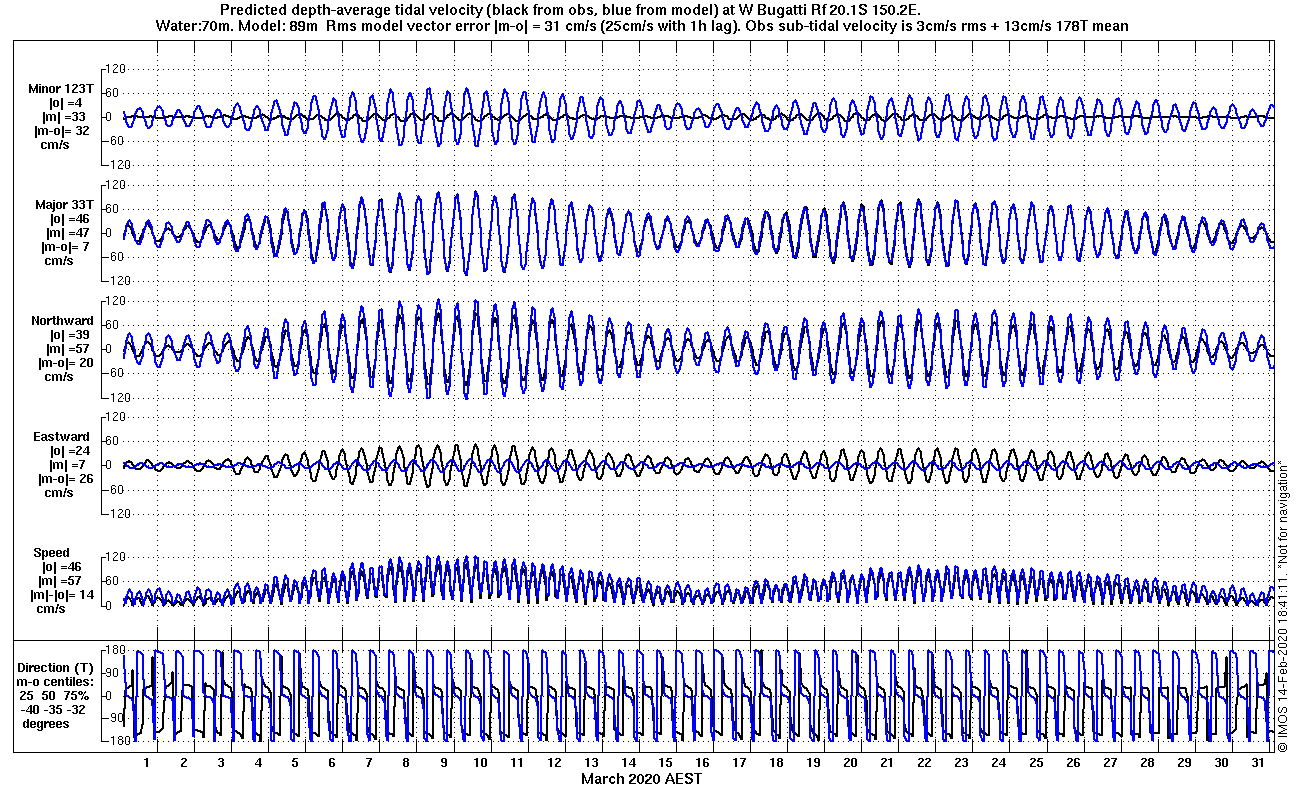The height and width of the screenshot is (800, 1300).
Task: Pick day 22 on the date axis
Action: 923,763
